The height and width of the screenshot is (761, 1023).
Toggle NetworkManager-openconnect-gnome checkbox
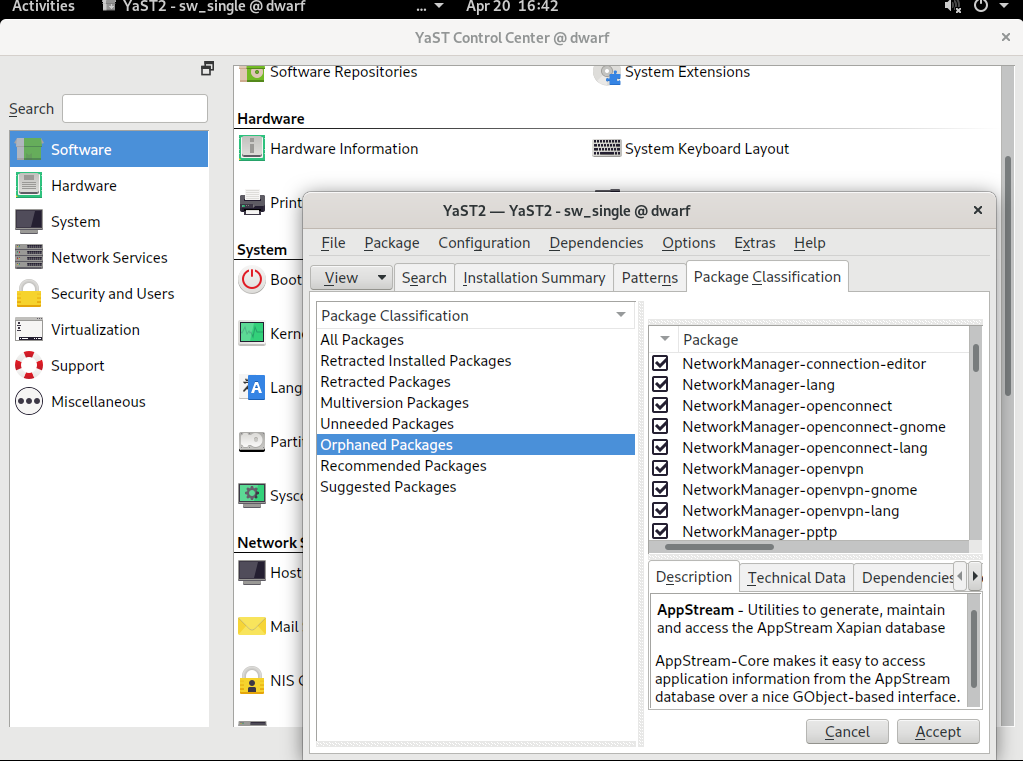click(660, 426)
